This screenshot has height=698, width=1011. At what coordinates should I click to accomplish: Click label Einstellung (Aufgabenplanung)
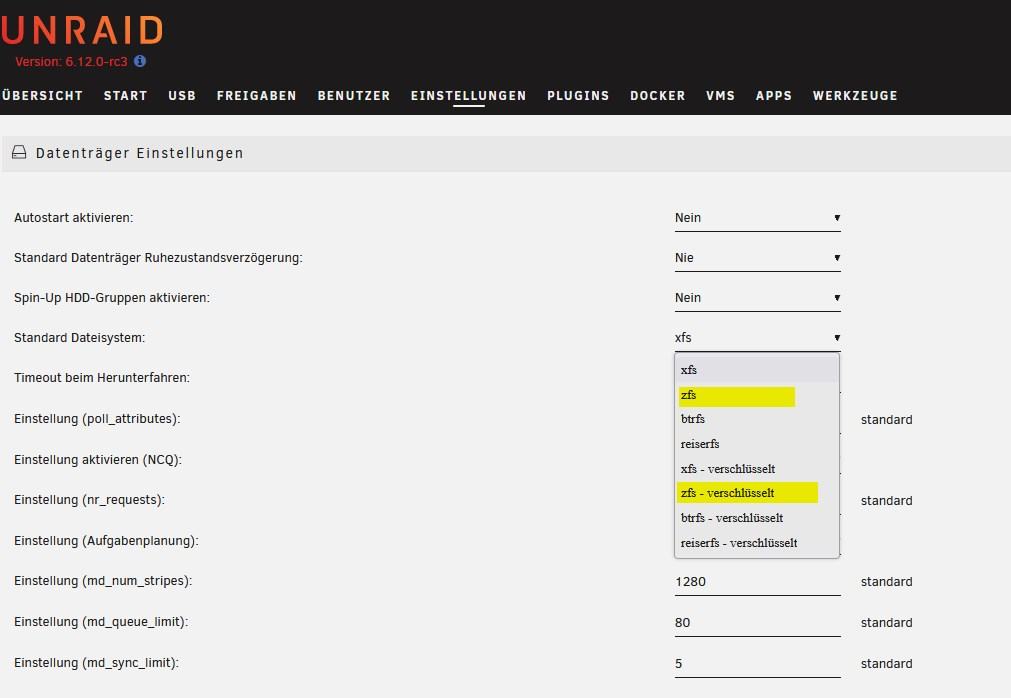pos(106,541)
